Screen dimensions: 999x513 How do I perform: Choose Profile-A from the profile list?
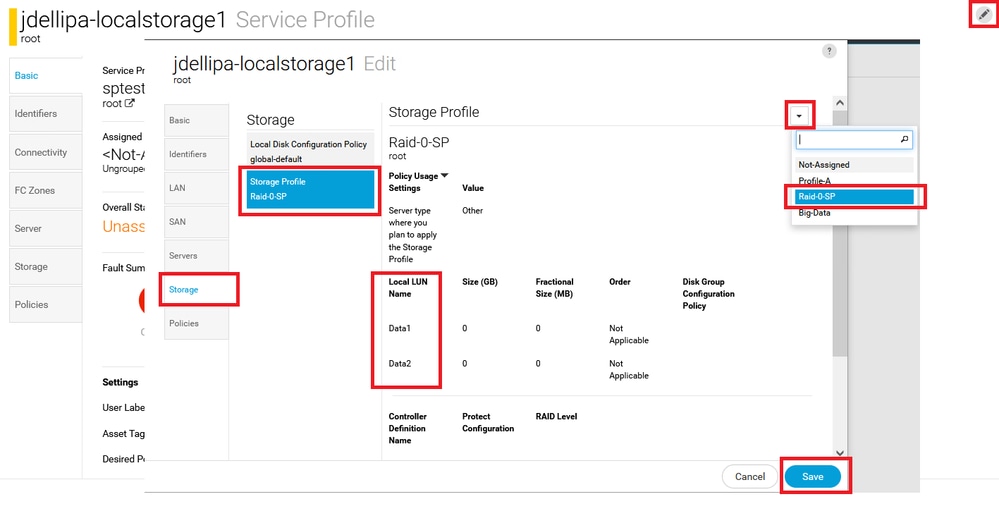854,181
